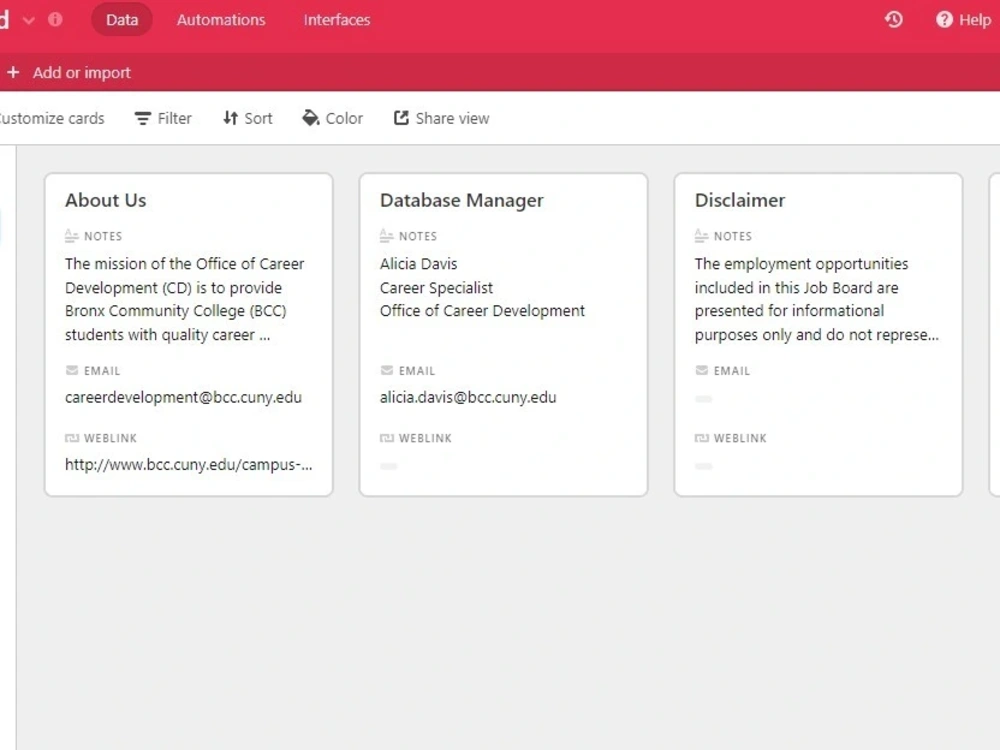The image size is (1000, 750).
Task: Open the base history clock icon
Action: 893,20
